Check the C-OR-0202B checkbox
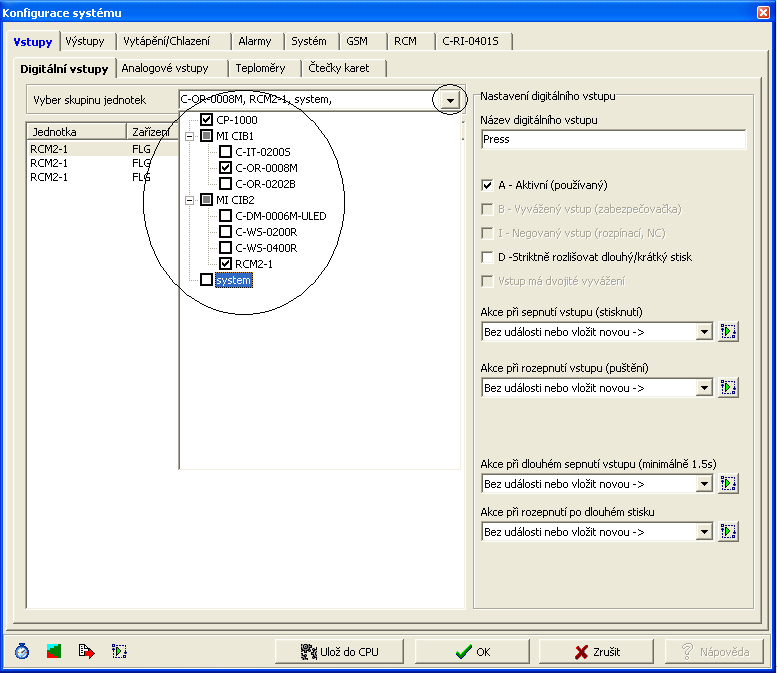This screenshot has width=777, height=673. (225, 184)
